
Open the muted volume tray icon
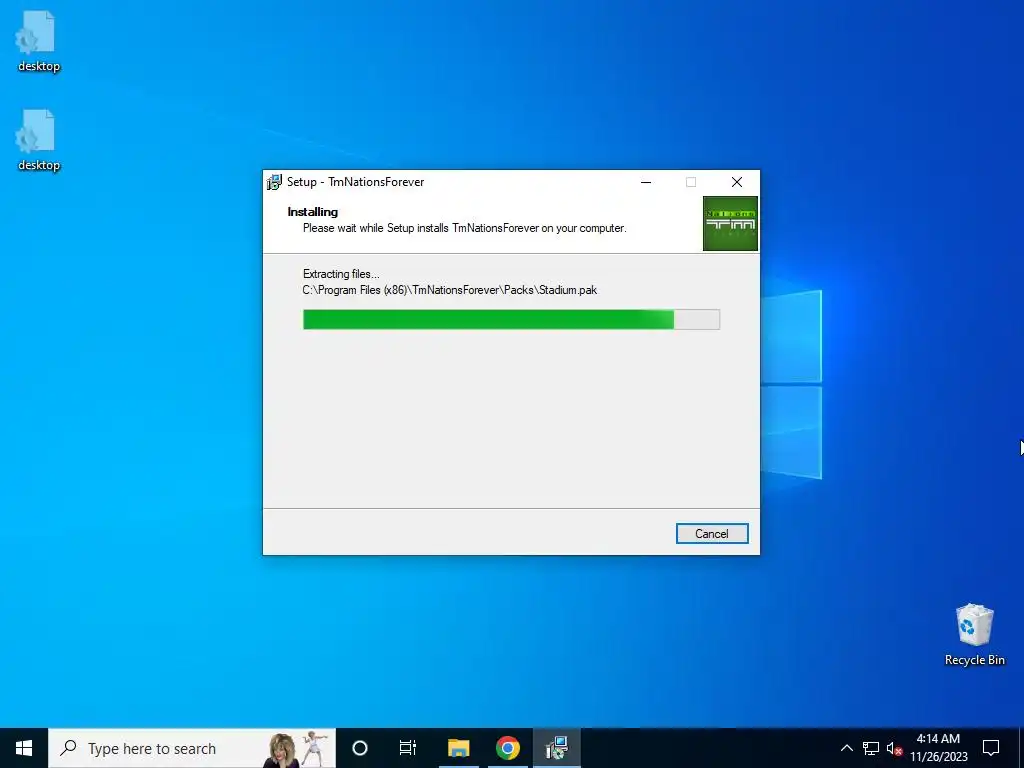point(894,748)
